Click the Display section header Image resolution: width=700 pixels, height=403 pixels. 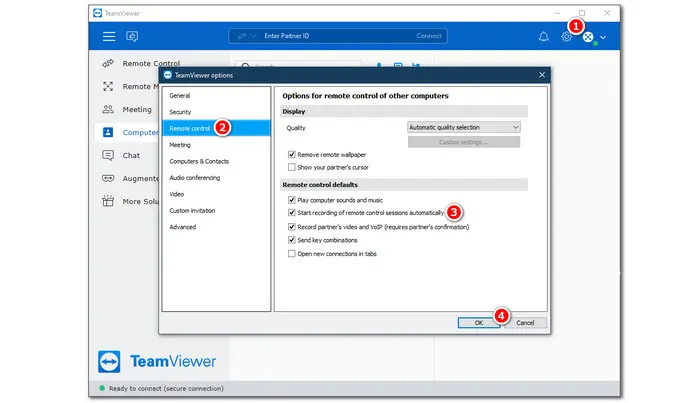[x=404, y=111]
